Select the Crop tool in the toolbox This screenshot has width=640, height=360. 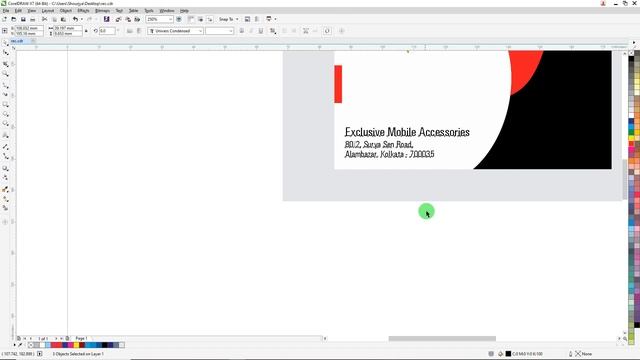point(5,64)
